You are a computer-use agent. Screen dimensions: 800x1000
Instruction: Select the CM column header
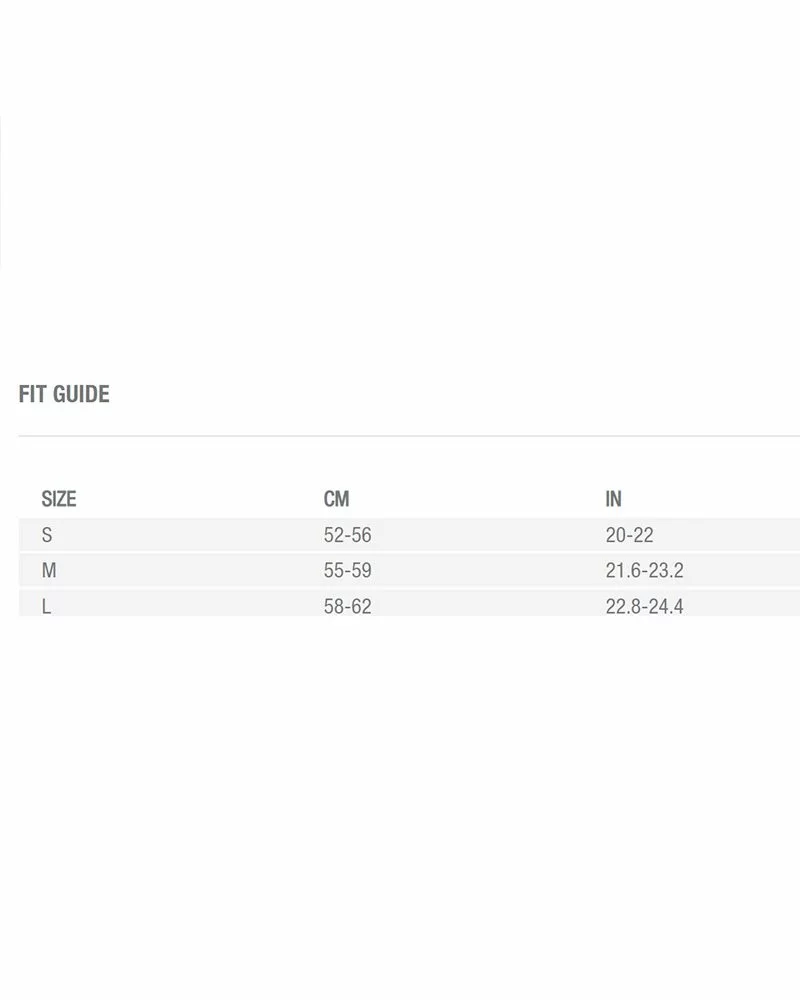(336, 498)
